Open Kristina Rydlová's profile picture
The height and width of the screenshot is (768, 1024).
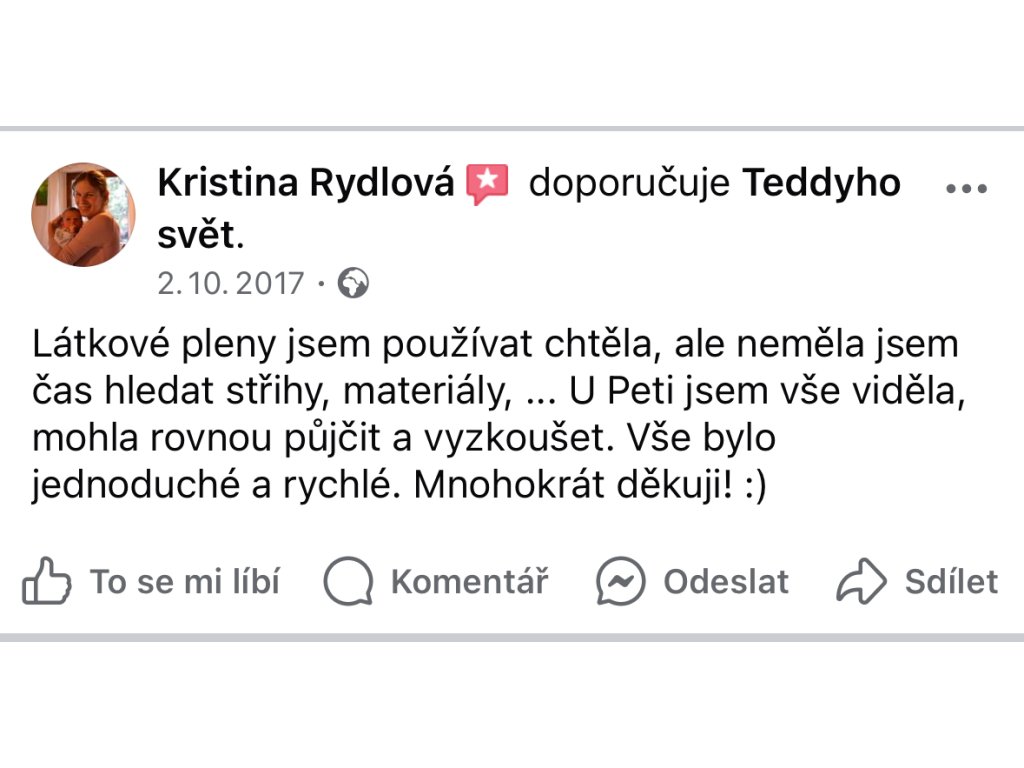[83, 214]
